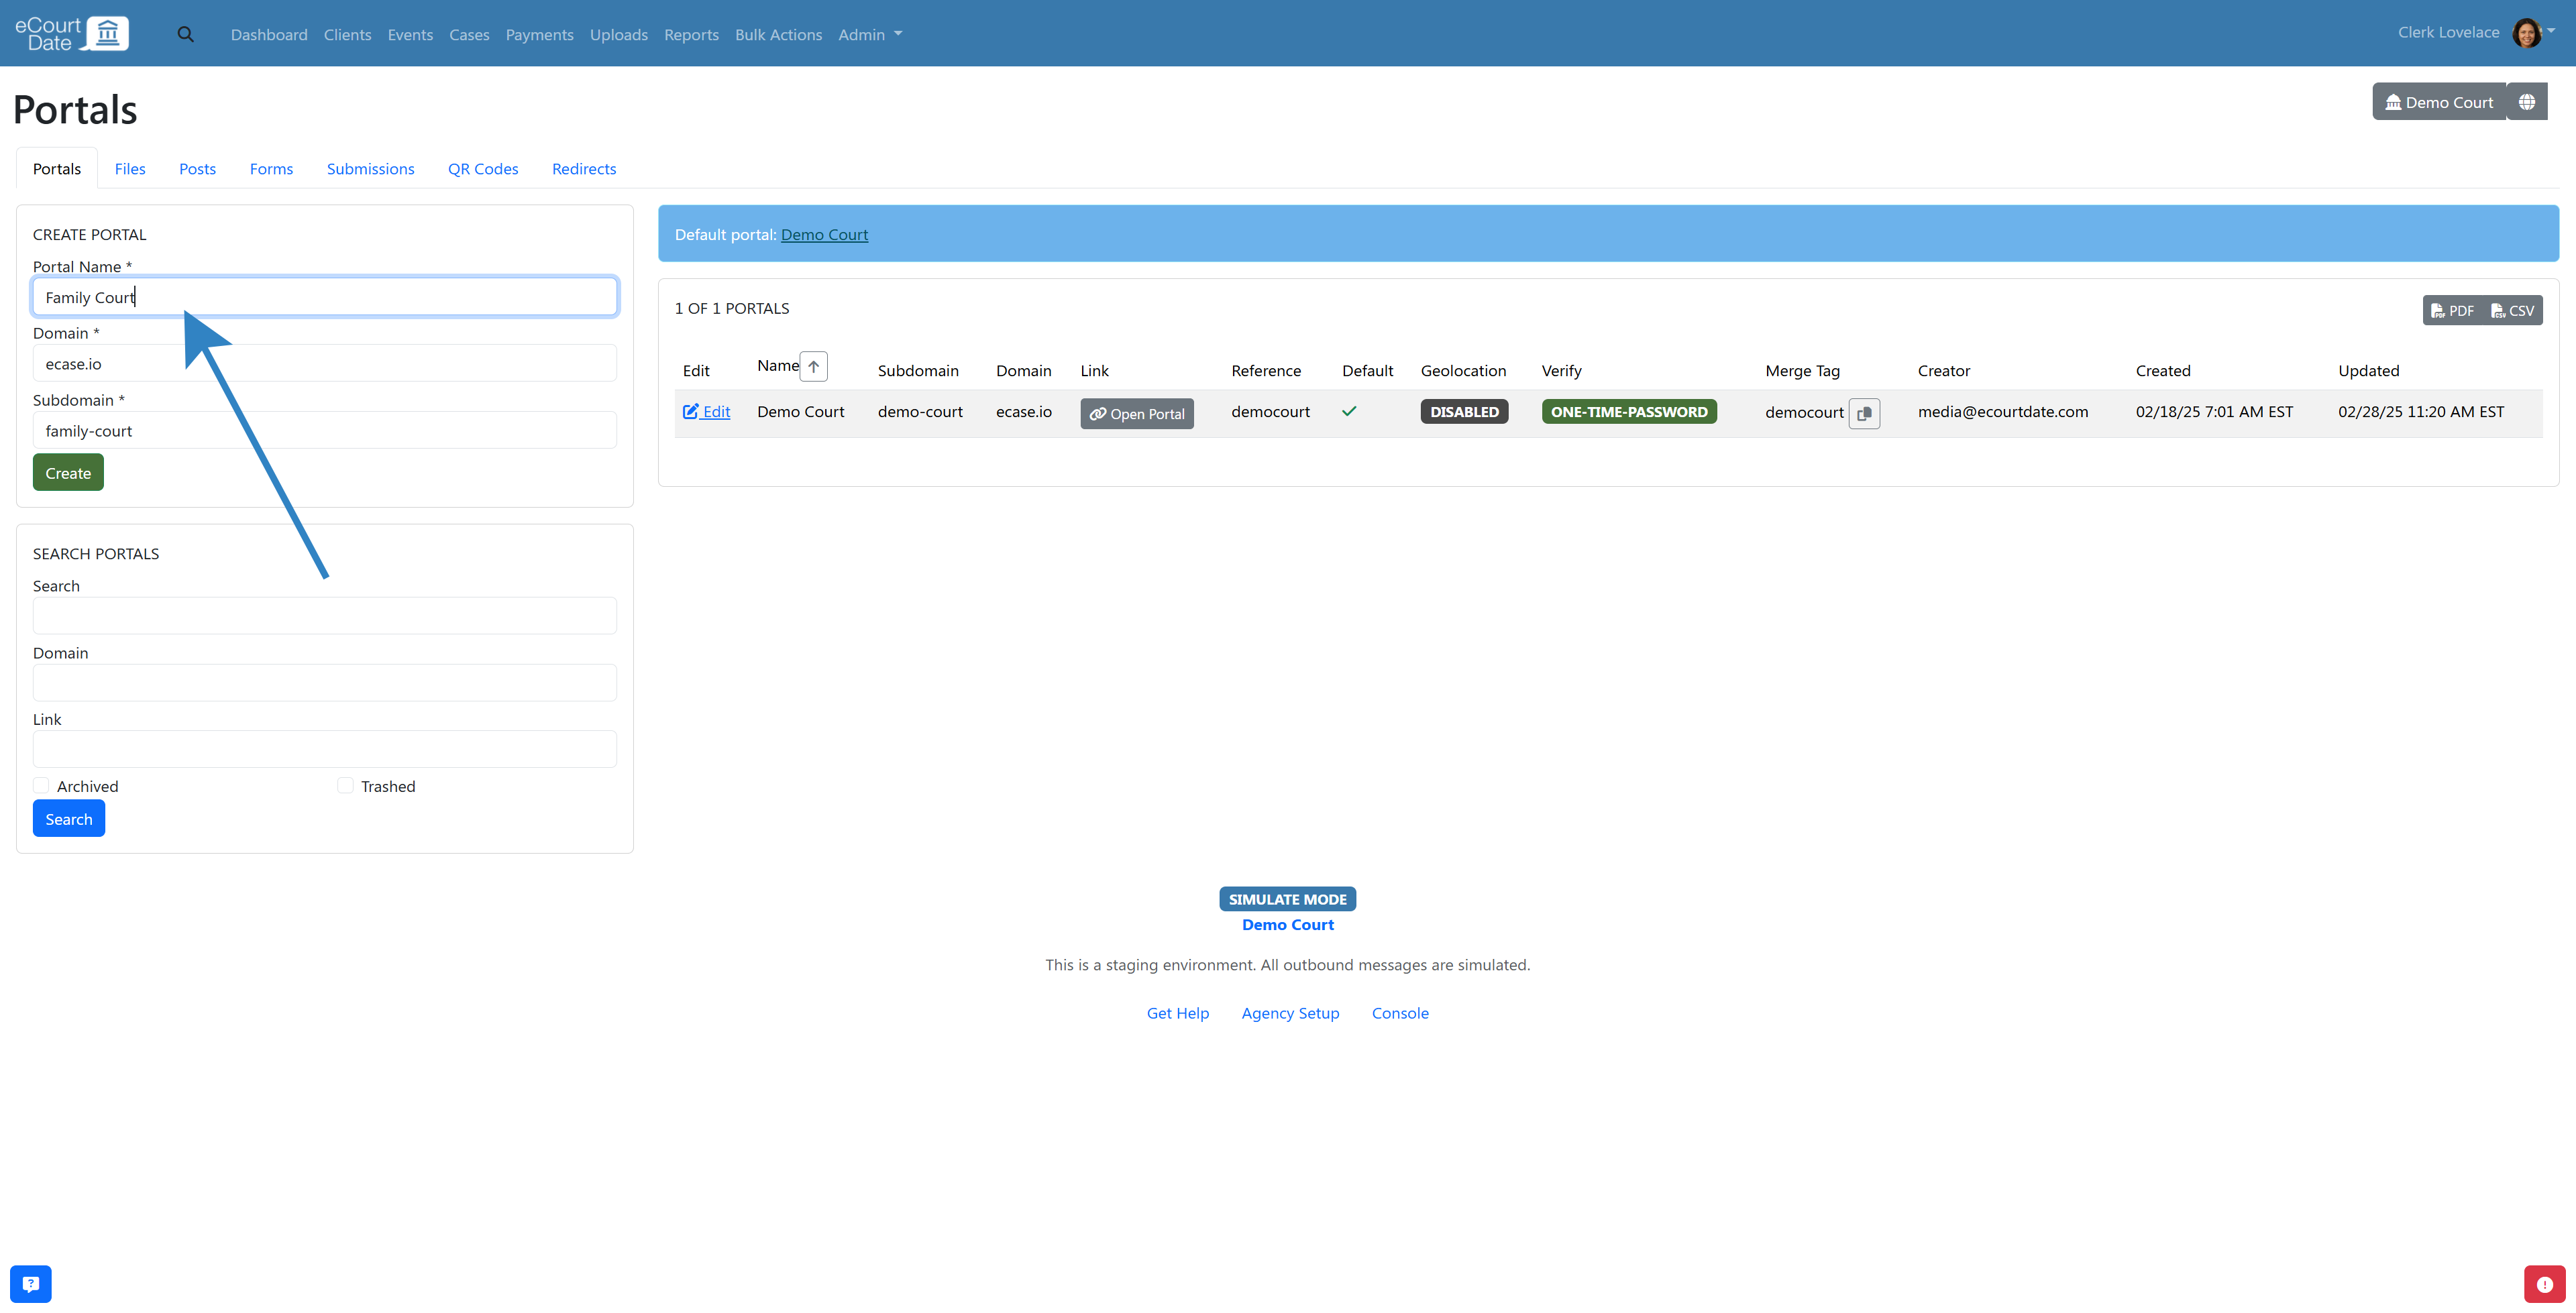This screenshot has width=2576, height=1313.
Task: Click the Search text field
Action: [x=325, y=616]
